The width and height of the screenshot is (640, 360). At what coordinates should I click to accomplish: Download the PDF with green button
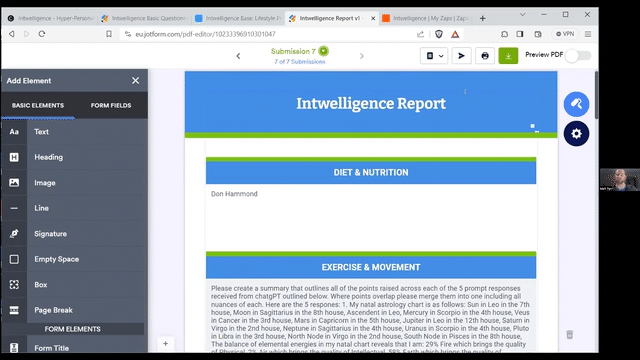pyautogui.click(x=508, y=56)
